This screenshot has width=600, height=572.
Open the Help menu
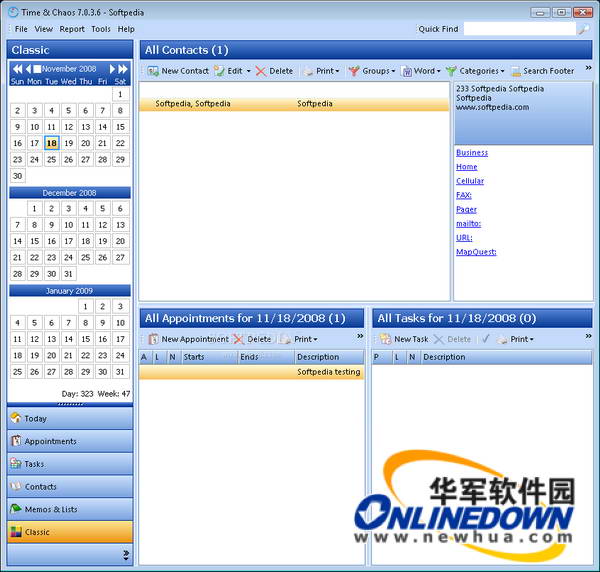pyautogui.click(x=126, y=29)
